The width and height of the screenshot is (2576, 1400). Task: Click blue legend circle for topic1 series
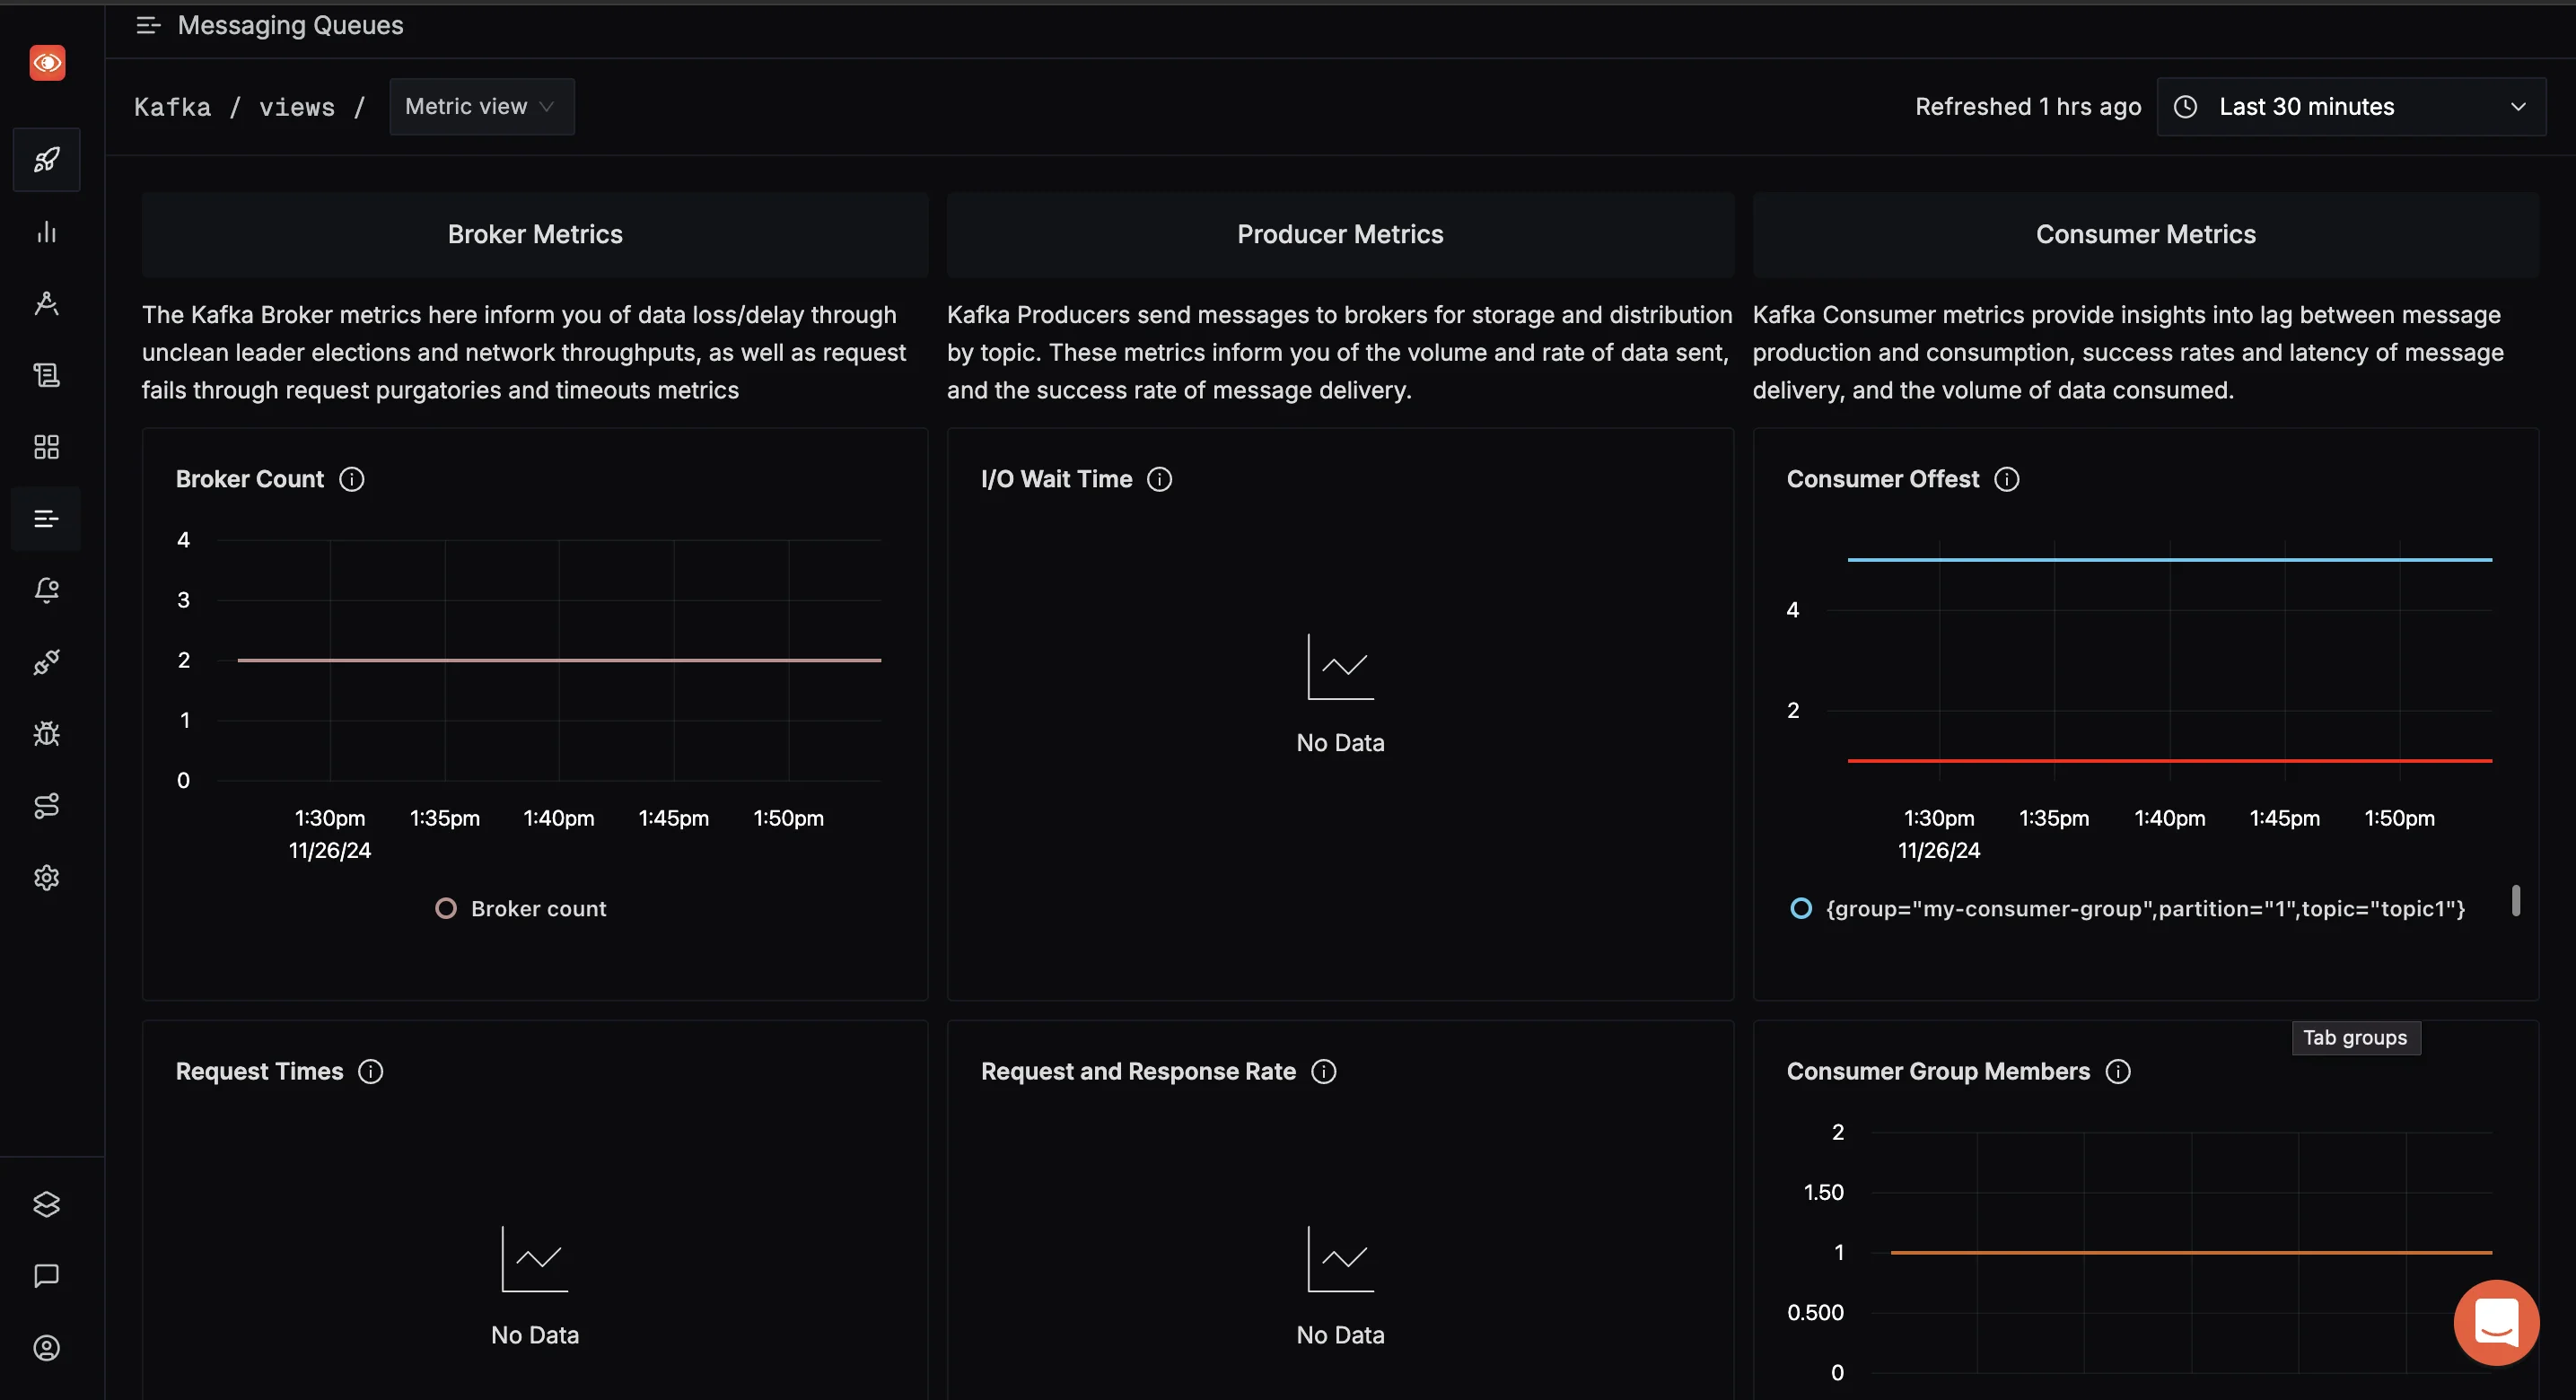pos(1801,909)
